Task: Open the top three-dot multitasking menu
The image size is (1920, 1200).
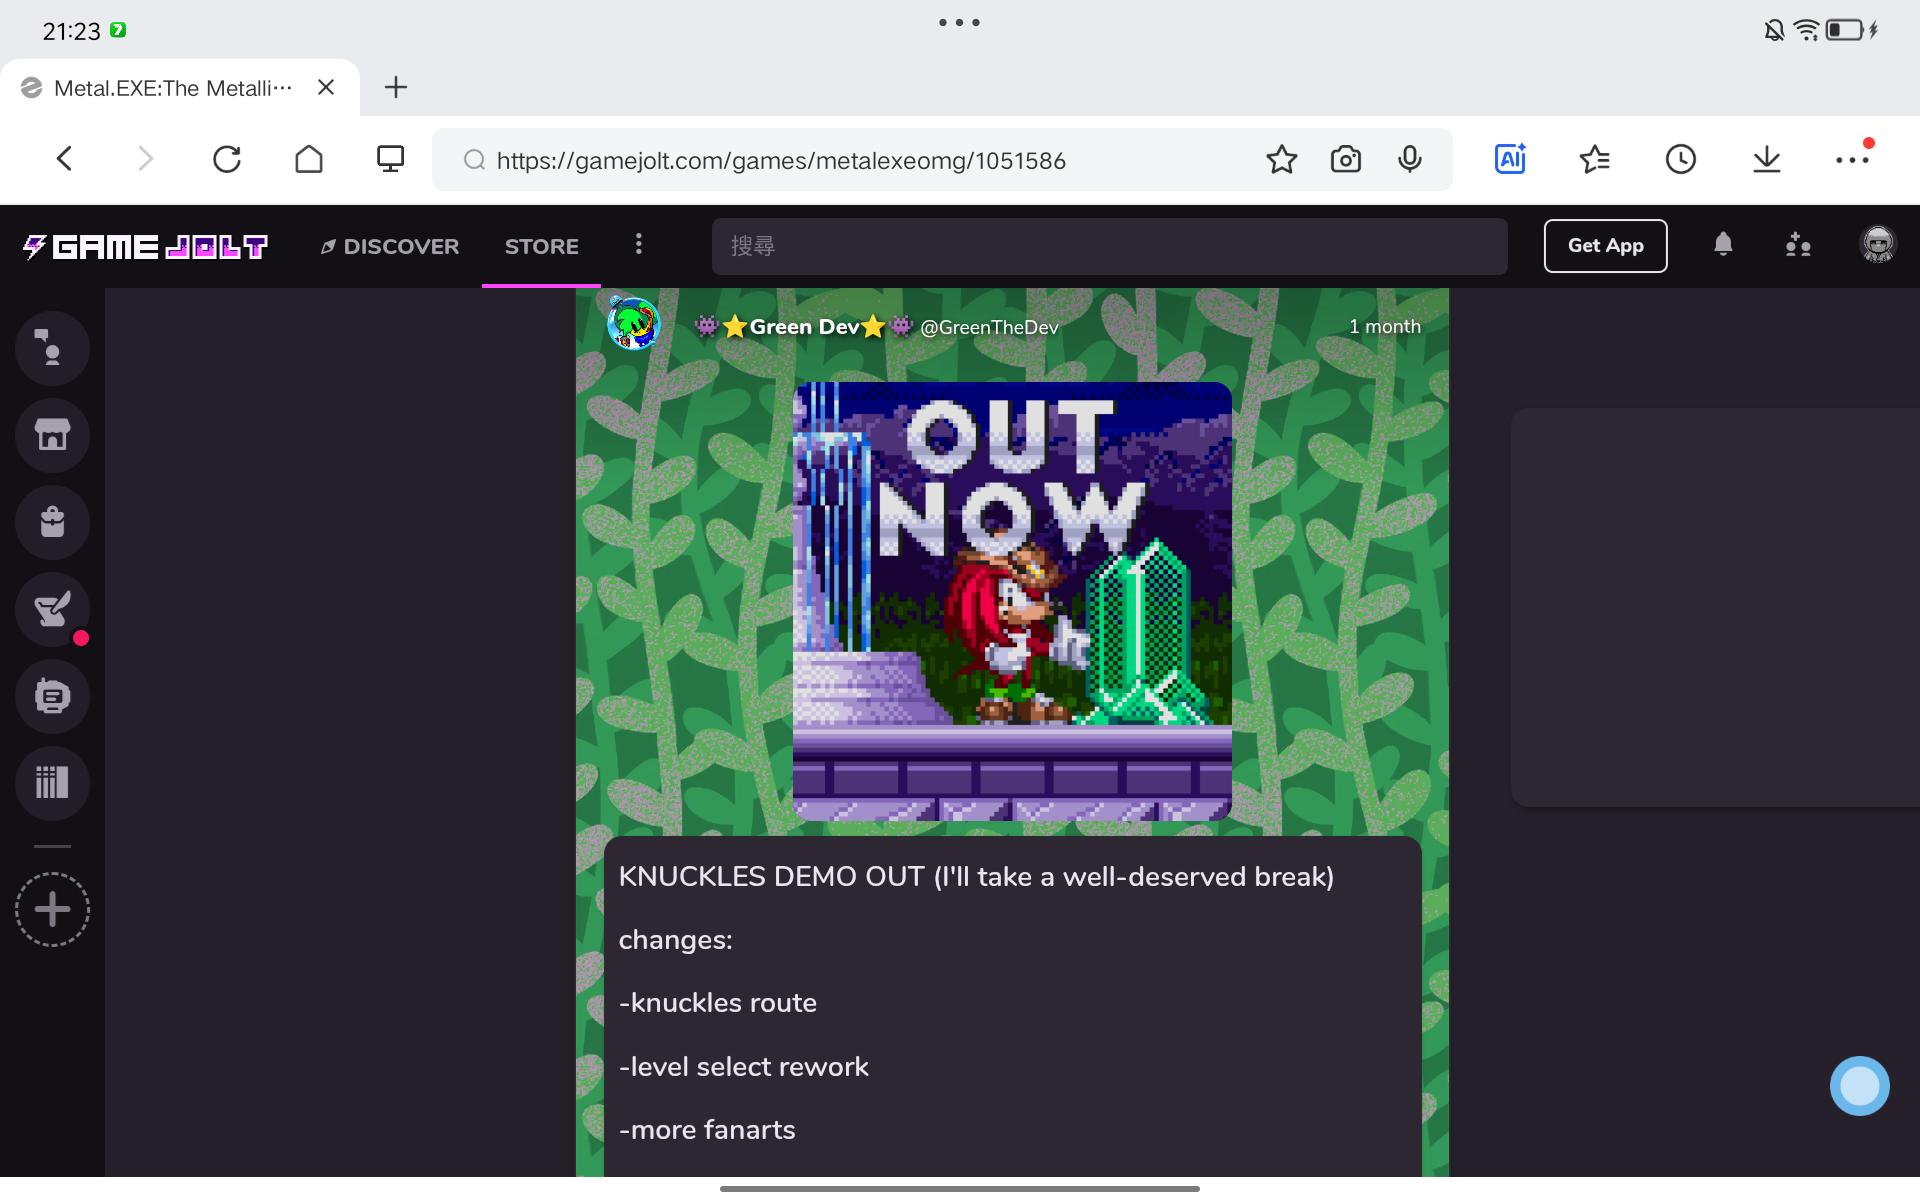Action: pos(959,22)
